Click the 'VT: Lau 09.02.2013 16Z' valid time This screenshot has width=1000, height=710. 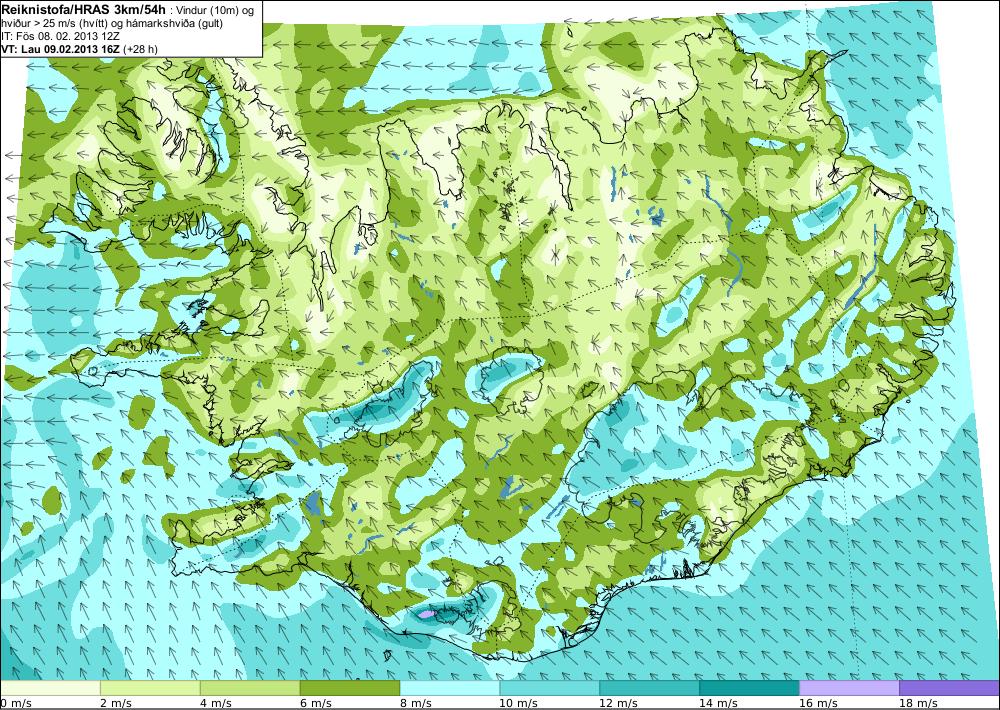[x=61, y=49]
